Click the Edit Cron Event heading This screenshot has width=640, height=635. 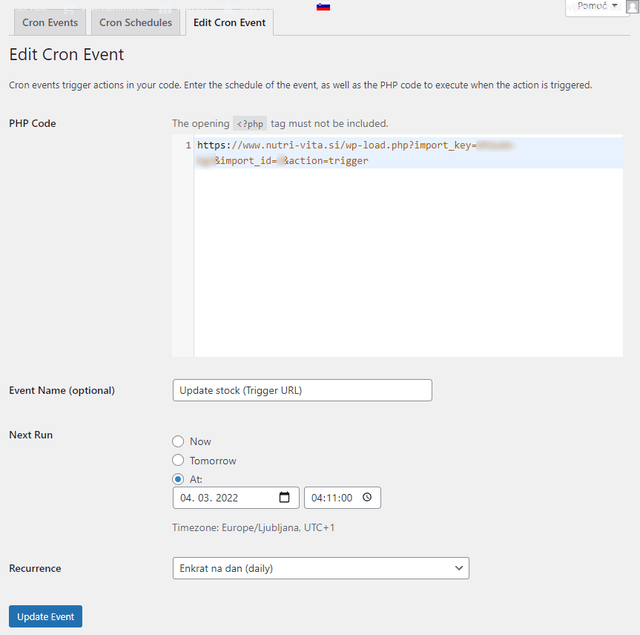pyautogui.click(x=66, y=54)
